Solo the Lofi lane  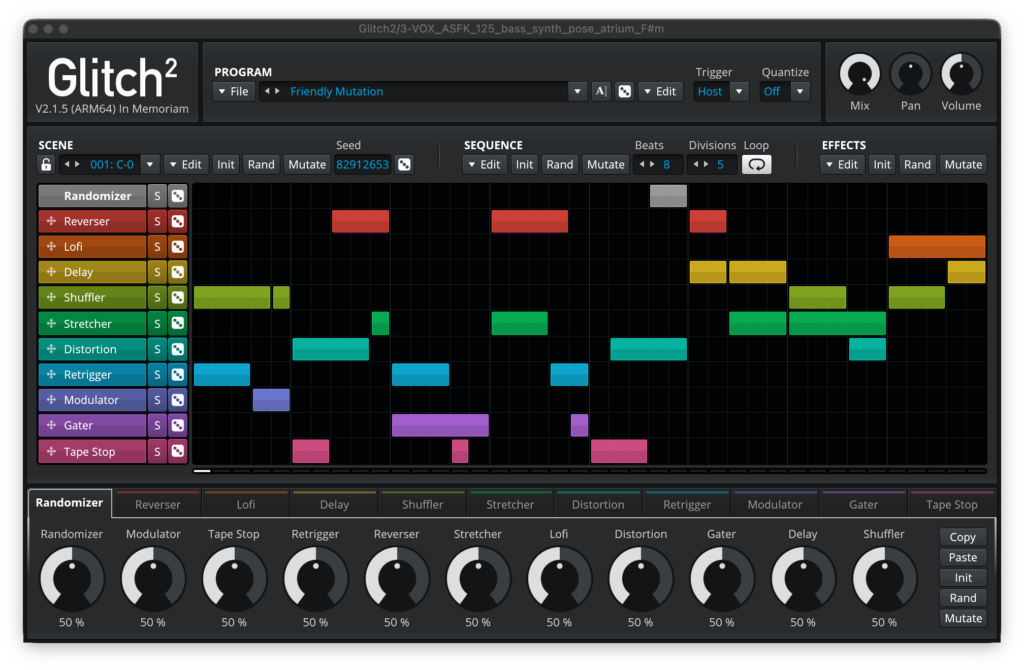(157, 247)
